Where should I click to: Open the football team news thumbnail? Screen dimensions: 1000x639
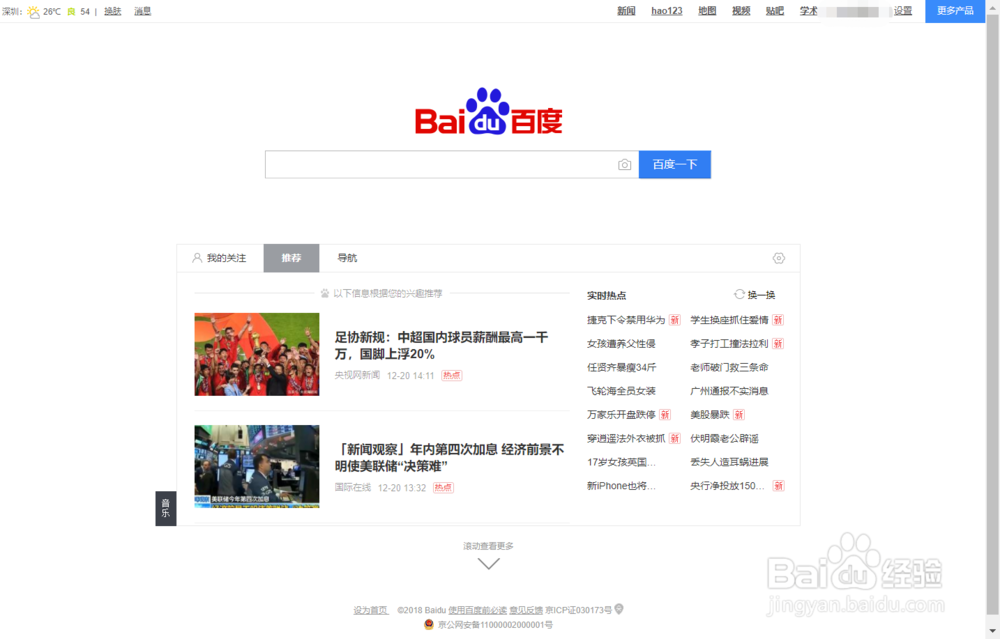click(257, 354)
